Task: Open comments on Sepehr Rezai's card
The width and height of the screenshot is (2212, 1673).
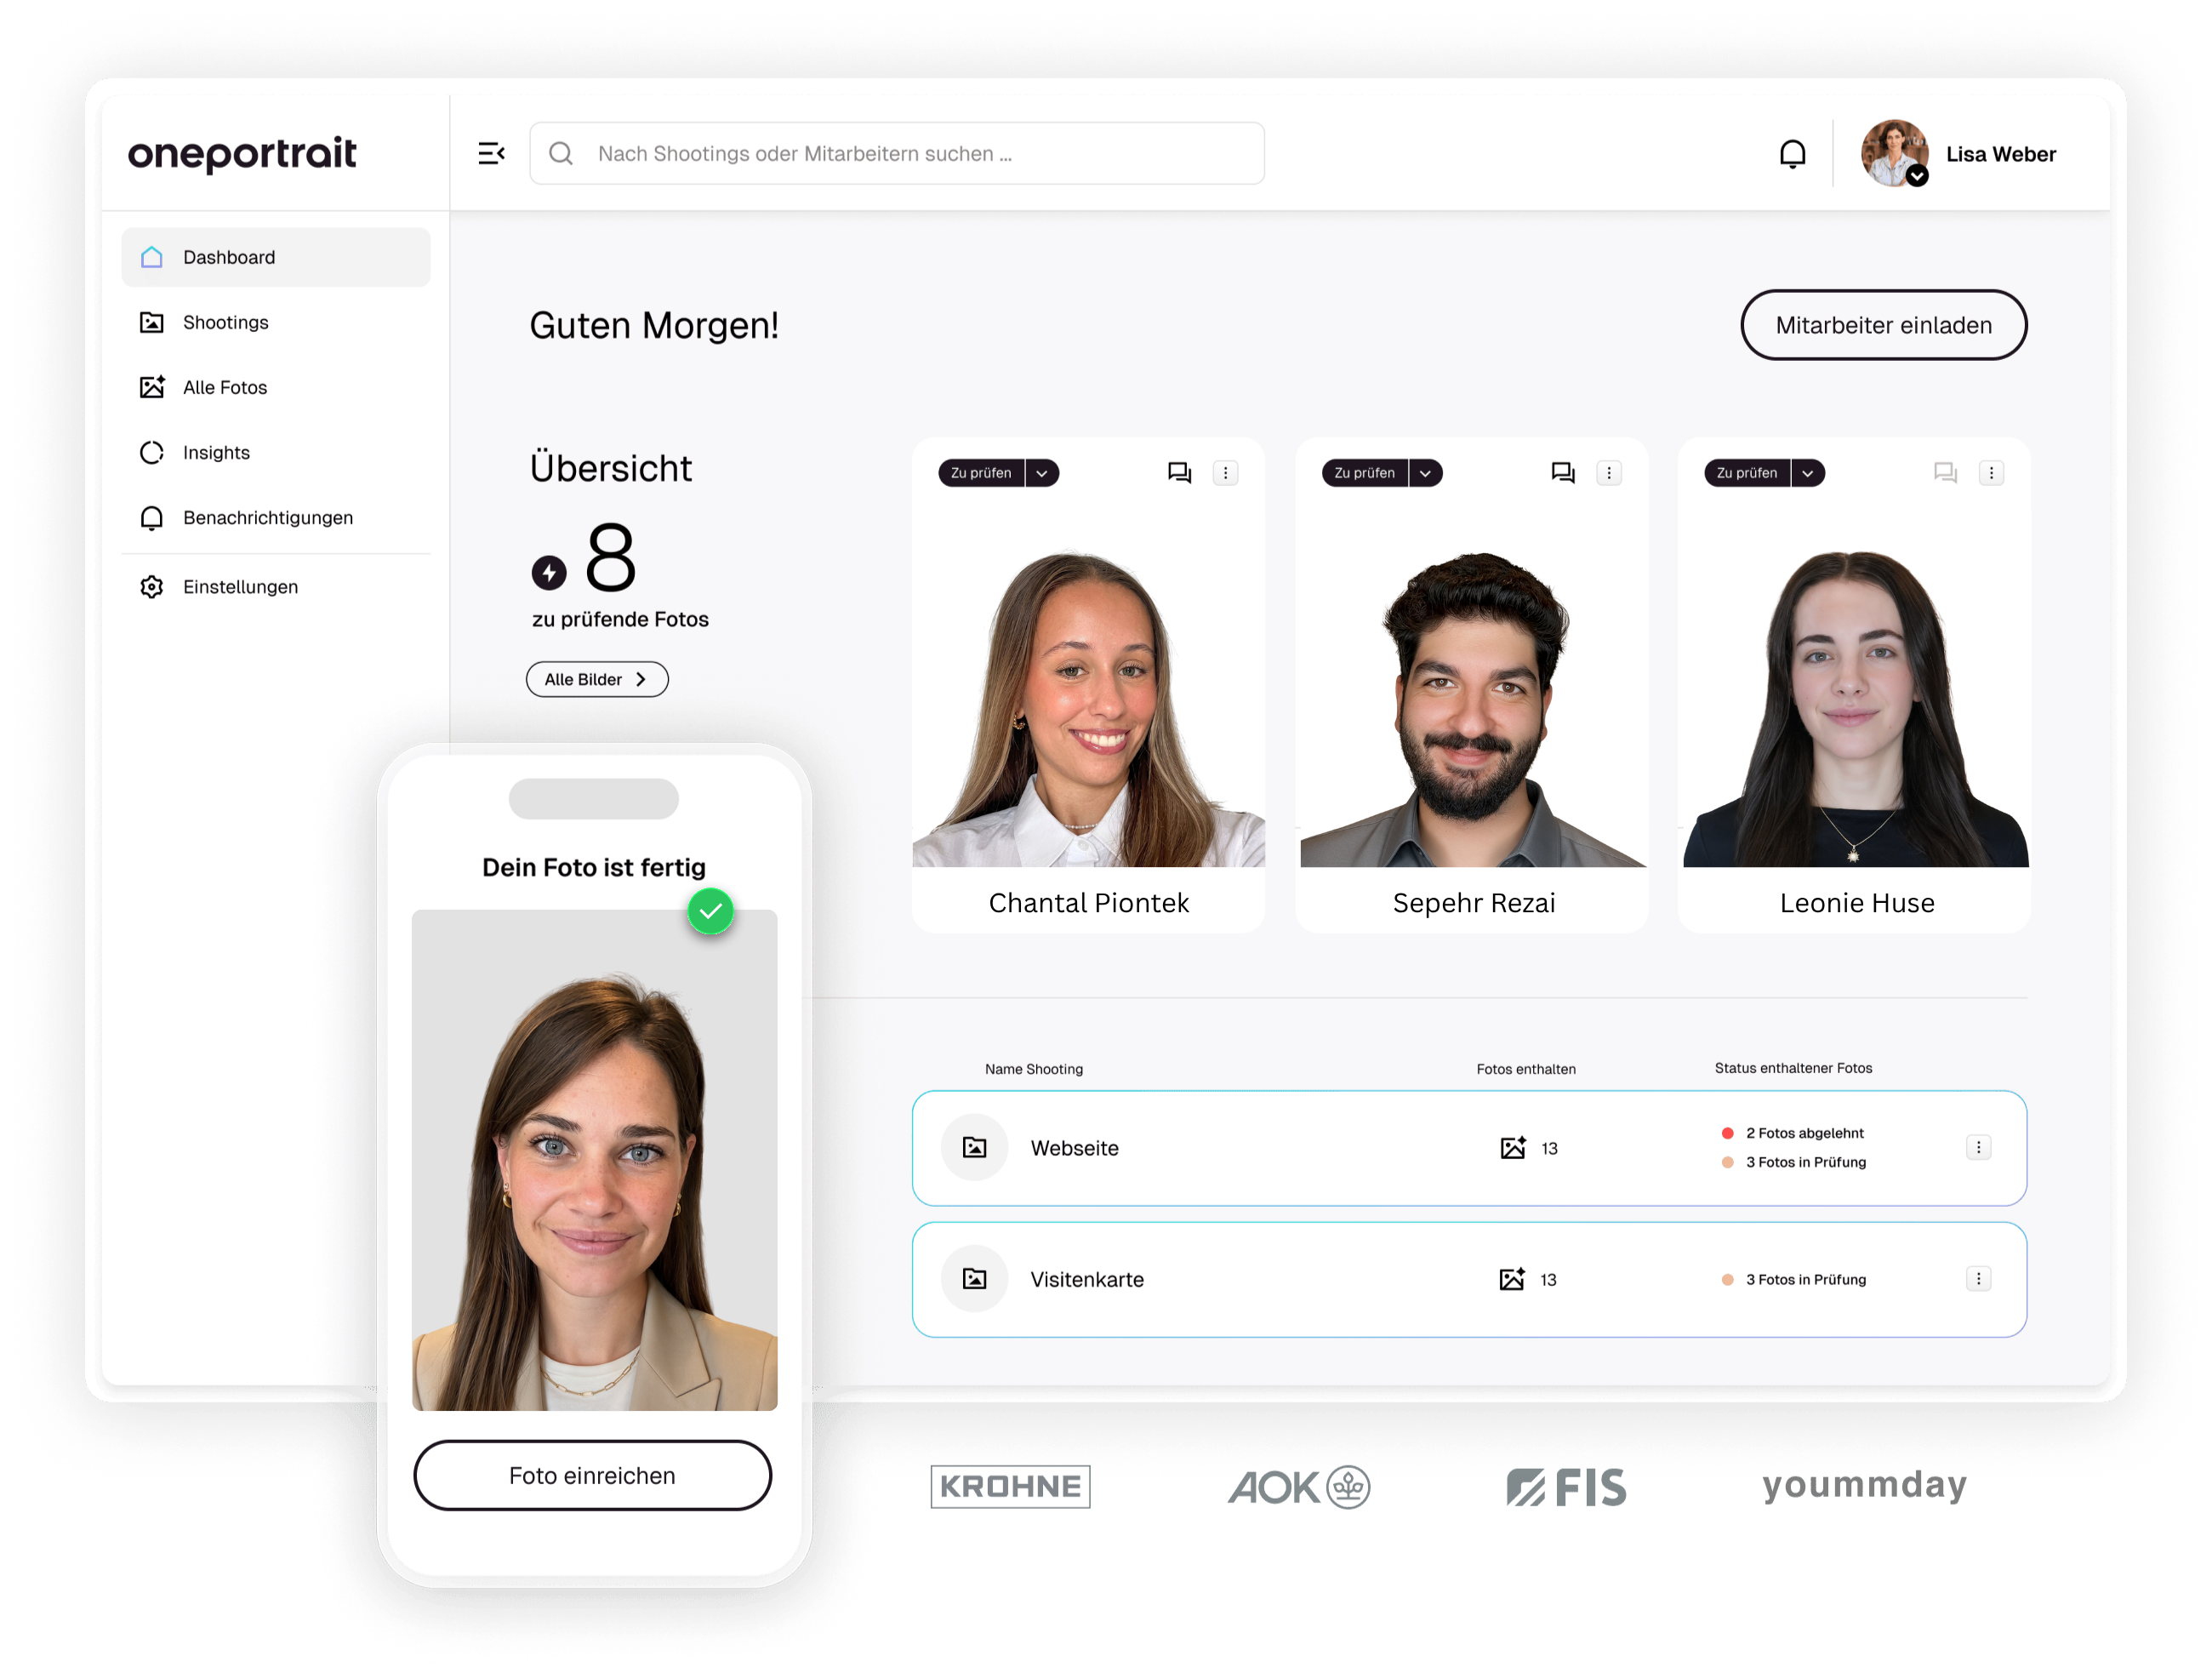Action: coord(1562,473)
